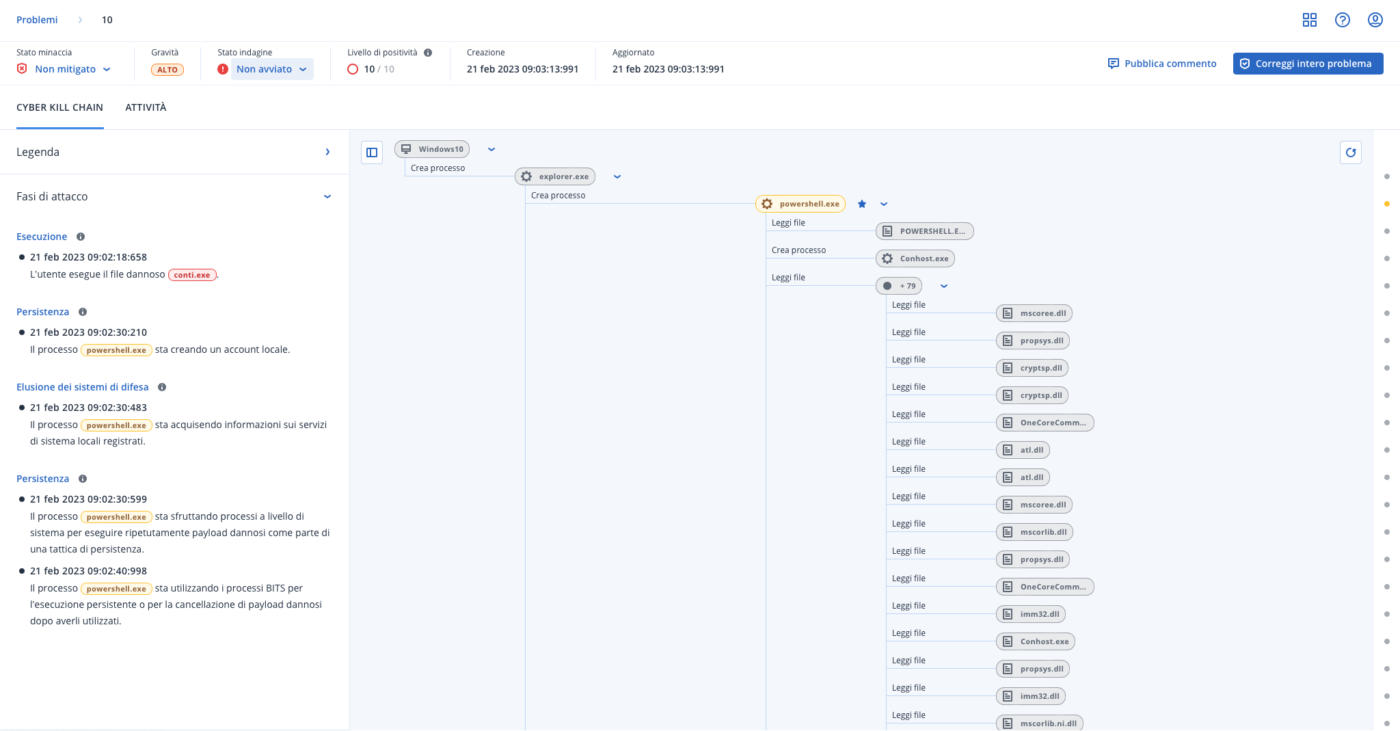Open the Problemi breadcrumb link
The image size is (1400, 731).
click(37, 19)
